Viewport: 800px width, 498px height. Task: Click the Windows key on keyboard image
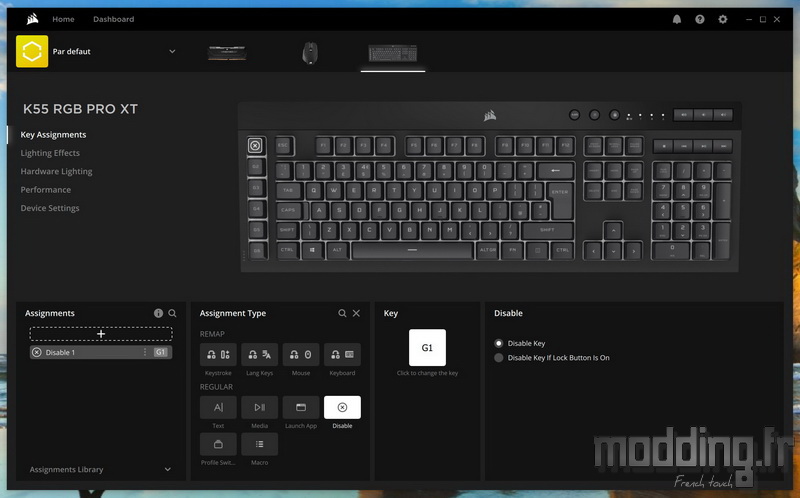tap(312, 251)
